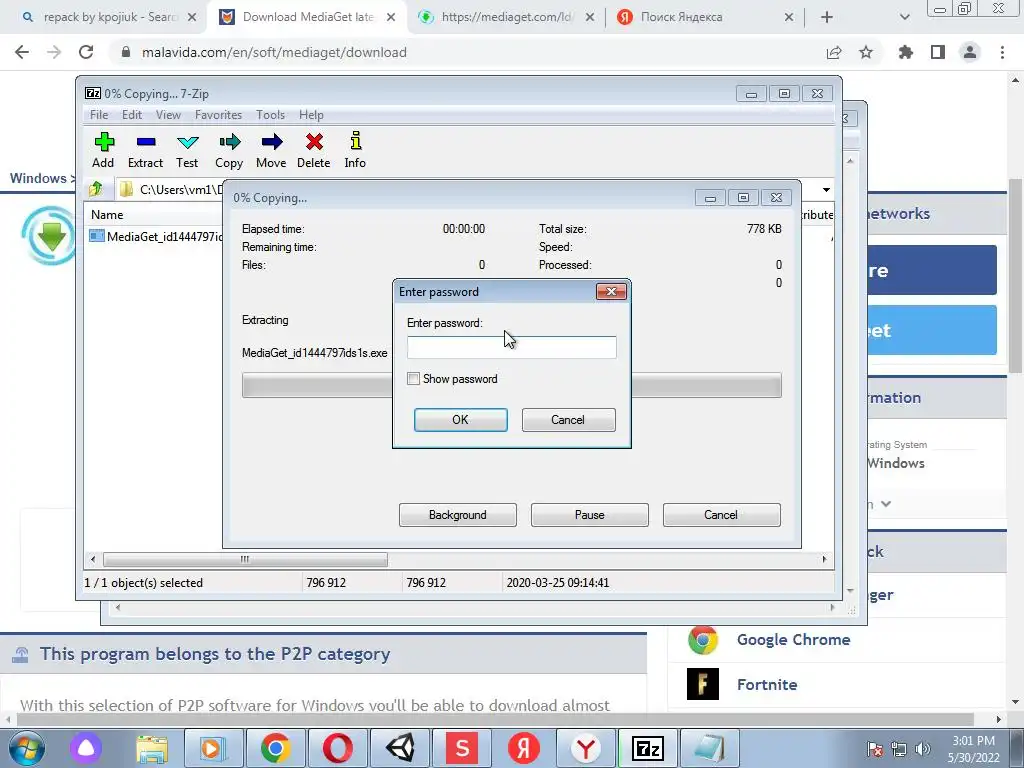Viewport: 1024px width, 768px height.
Task: Click the taskbar clock showing 3:01 PM
Action: coord(974,749)
